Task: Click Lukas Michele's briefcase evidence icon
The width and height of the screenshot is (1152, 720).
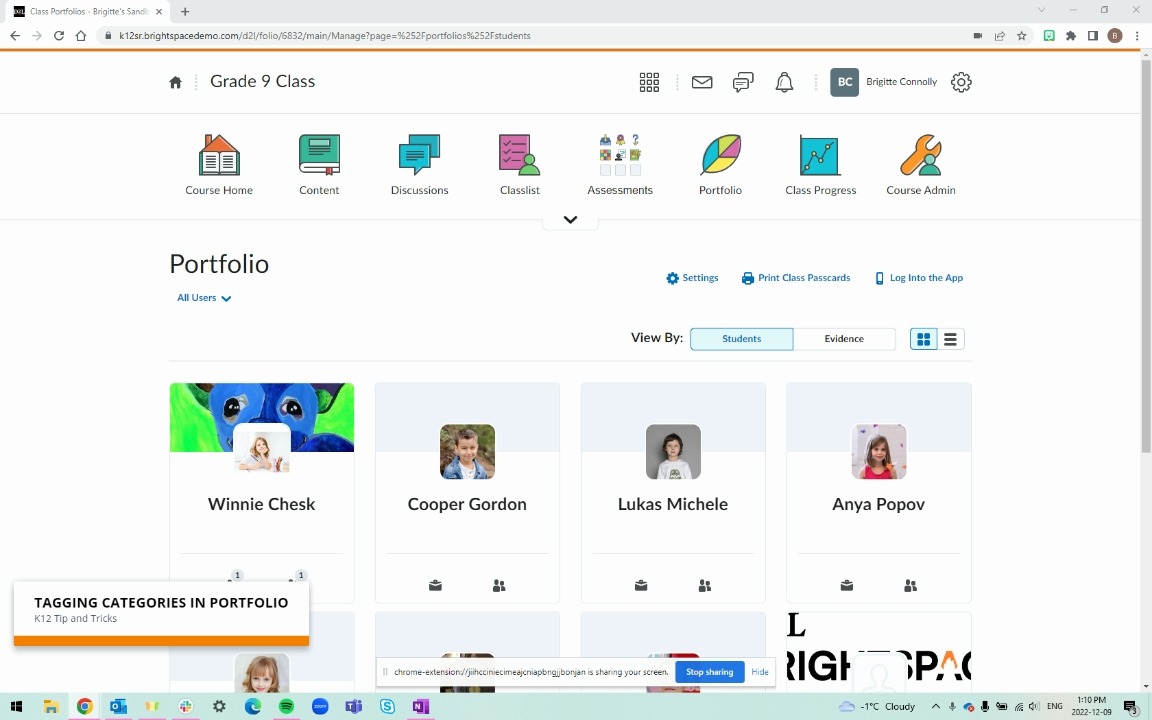Action: [641, 586]
